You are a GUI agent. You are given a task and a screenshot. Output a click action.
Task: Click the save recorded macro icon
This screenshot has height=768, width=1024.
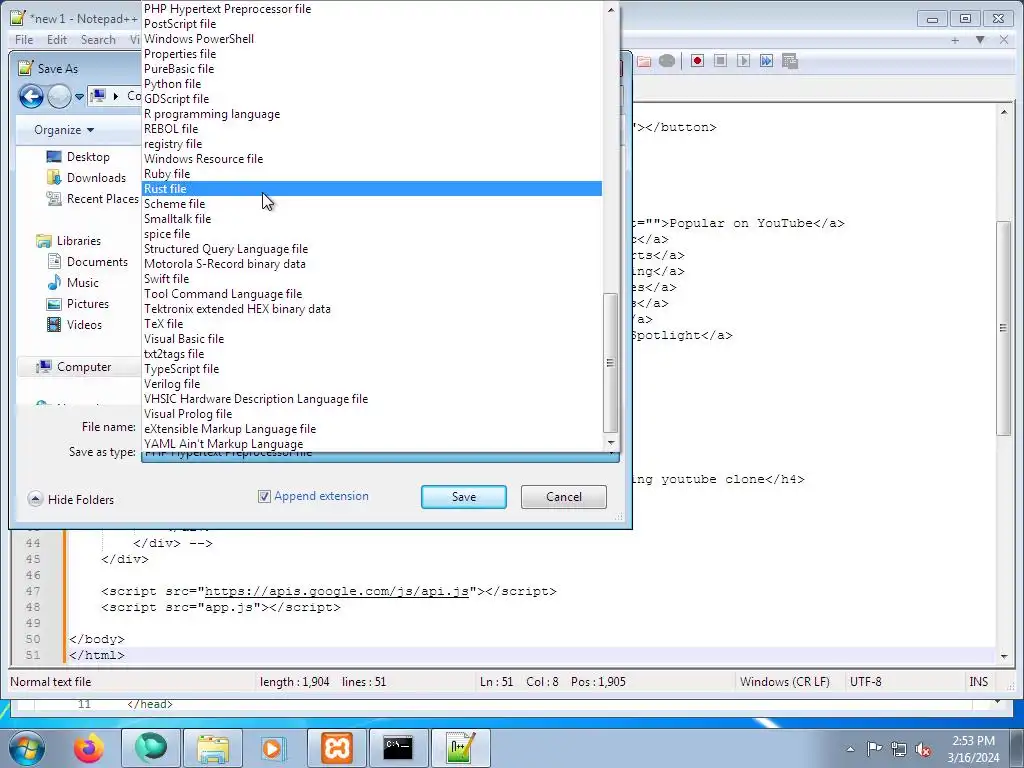790,61
